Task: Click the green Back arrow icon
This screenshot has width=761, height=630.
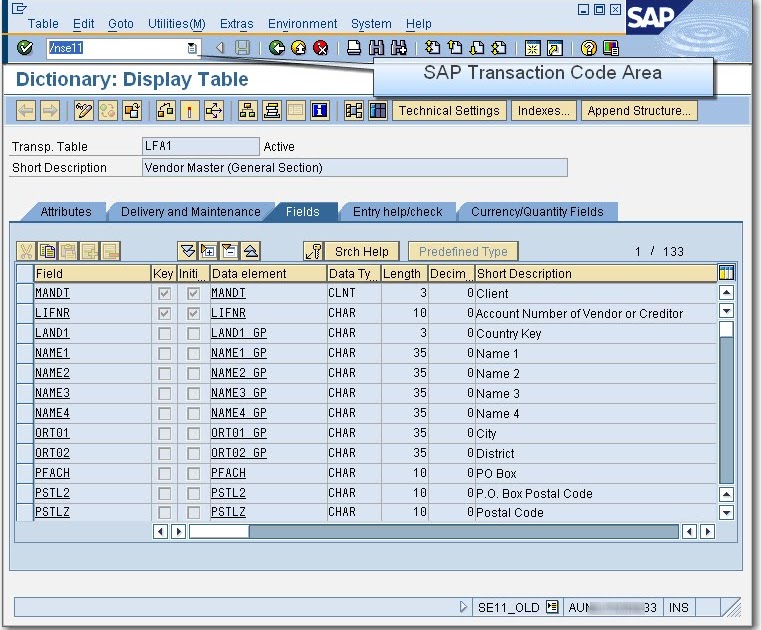Action: click(x=277, y=48)
